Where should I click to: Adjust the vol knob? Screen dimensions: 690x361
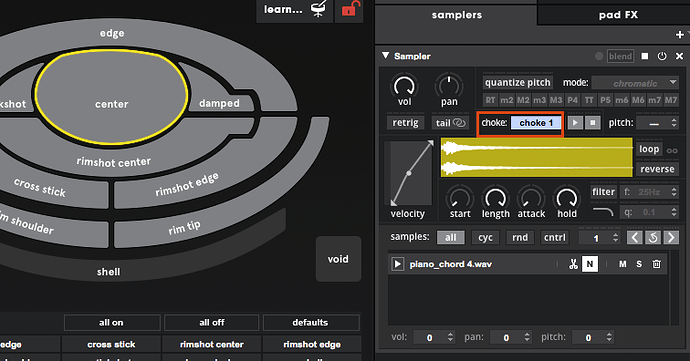(x=404, y=86)
